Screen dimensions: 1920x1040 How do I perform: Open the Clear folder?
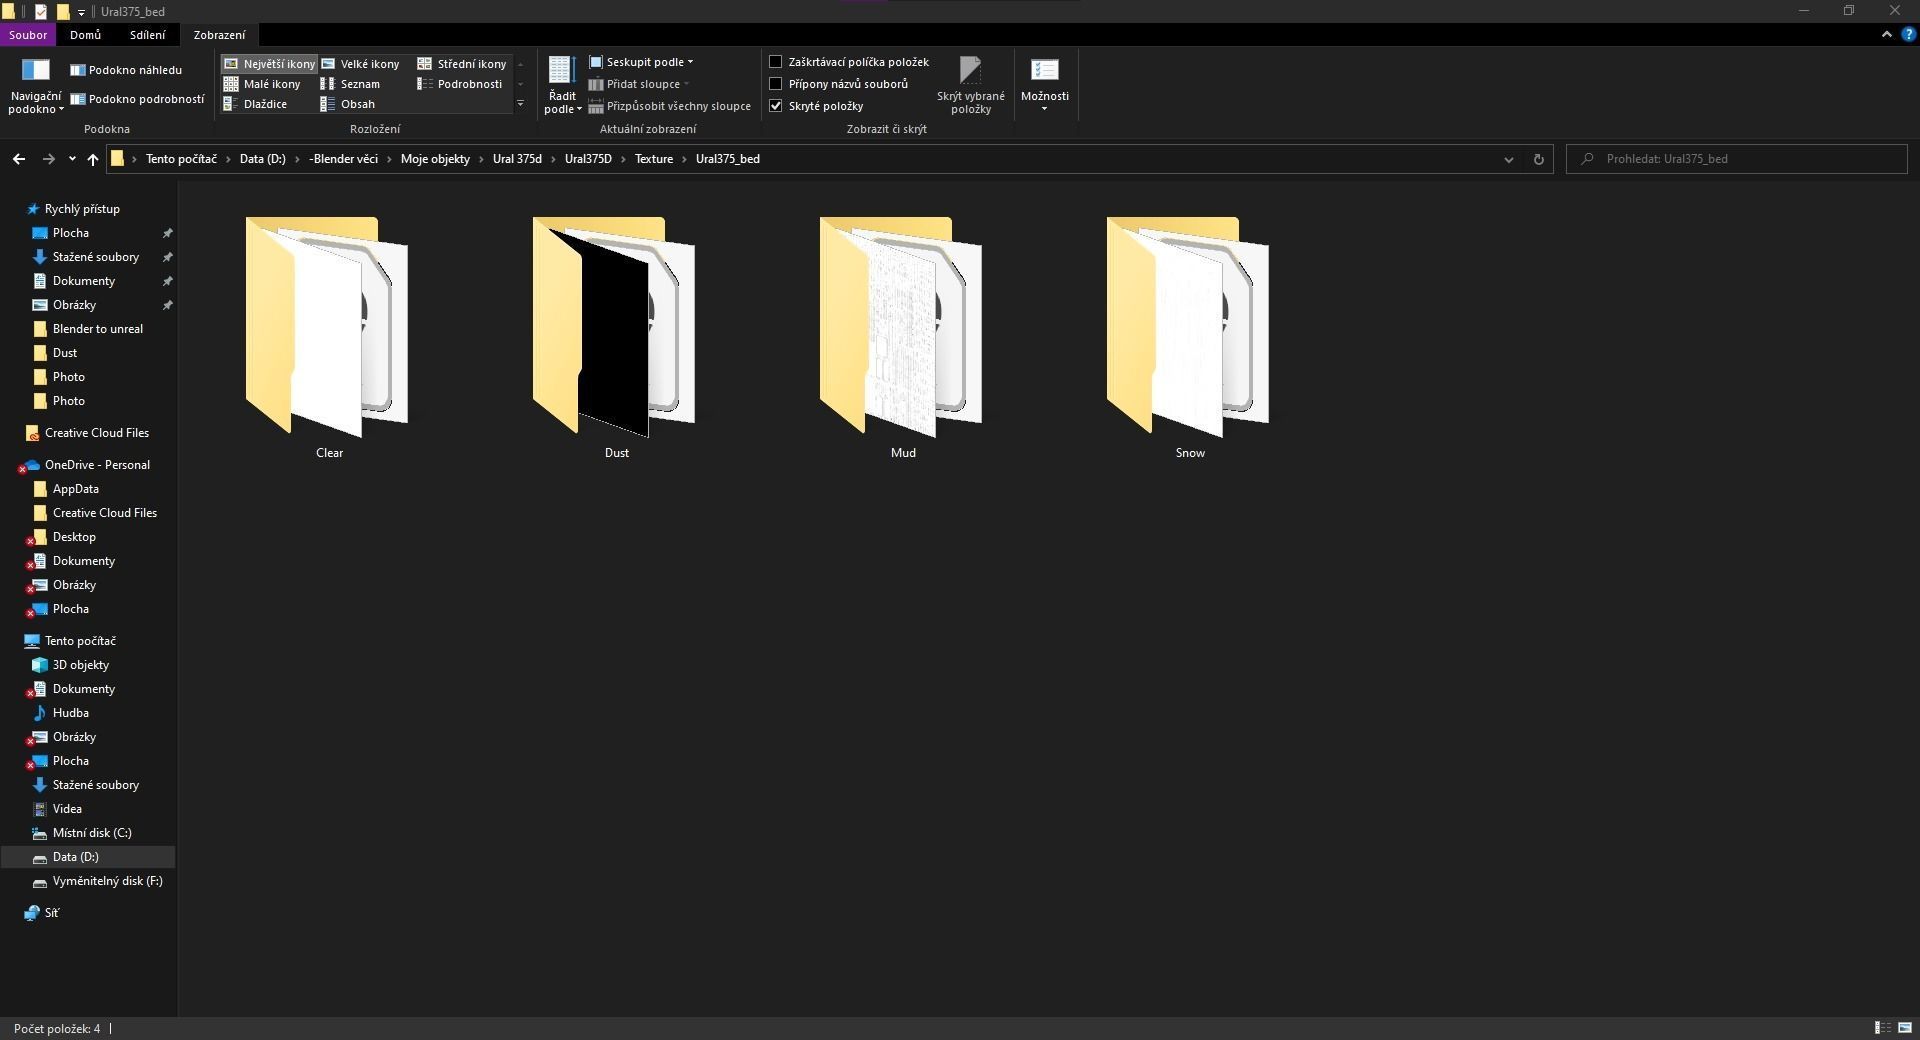[x=328, y=338]
